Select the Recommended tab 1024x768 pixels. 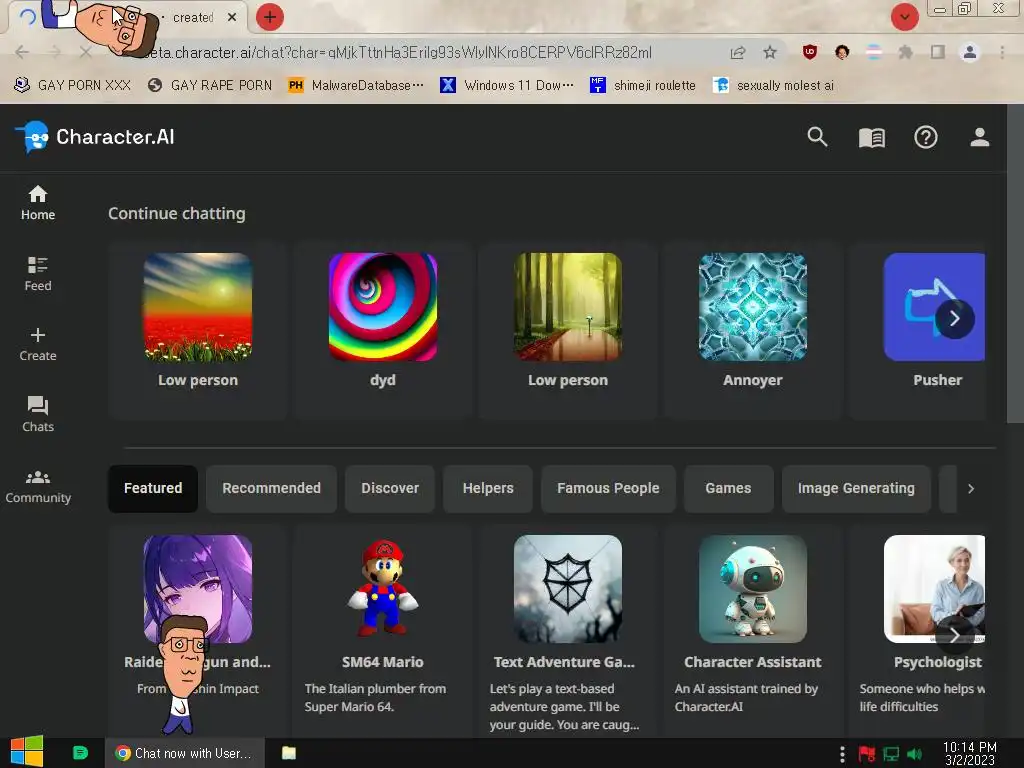[x=271, y=488]
